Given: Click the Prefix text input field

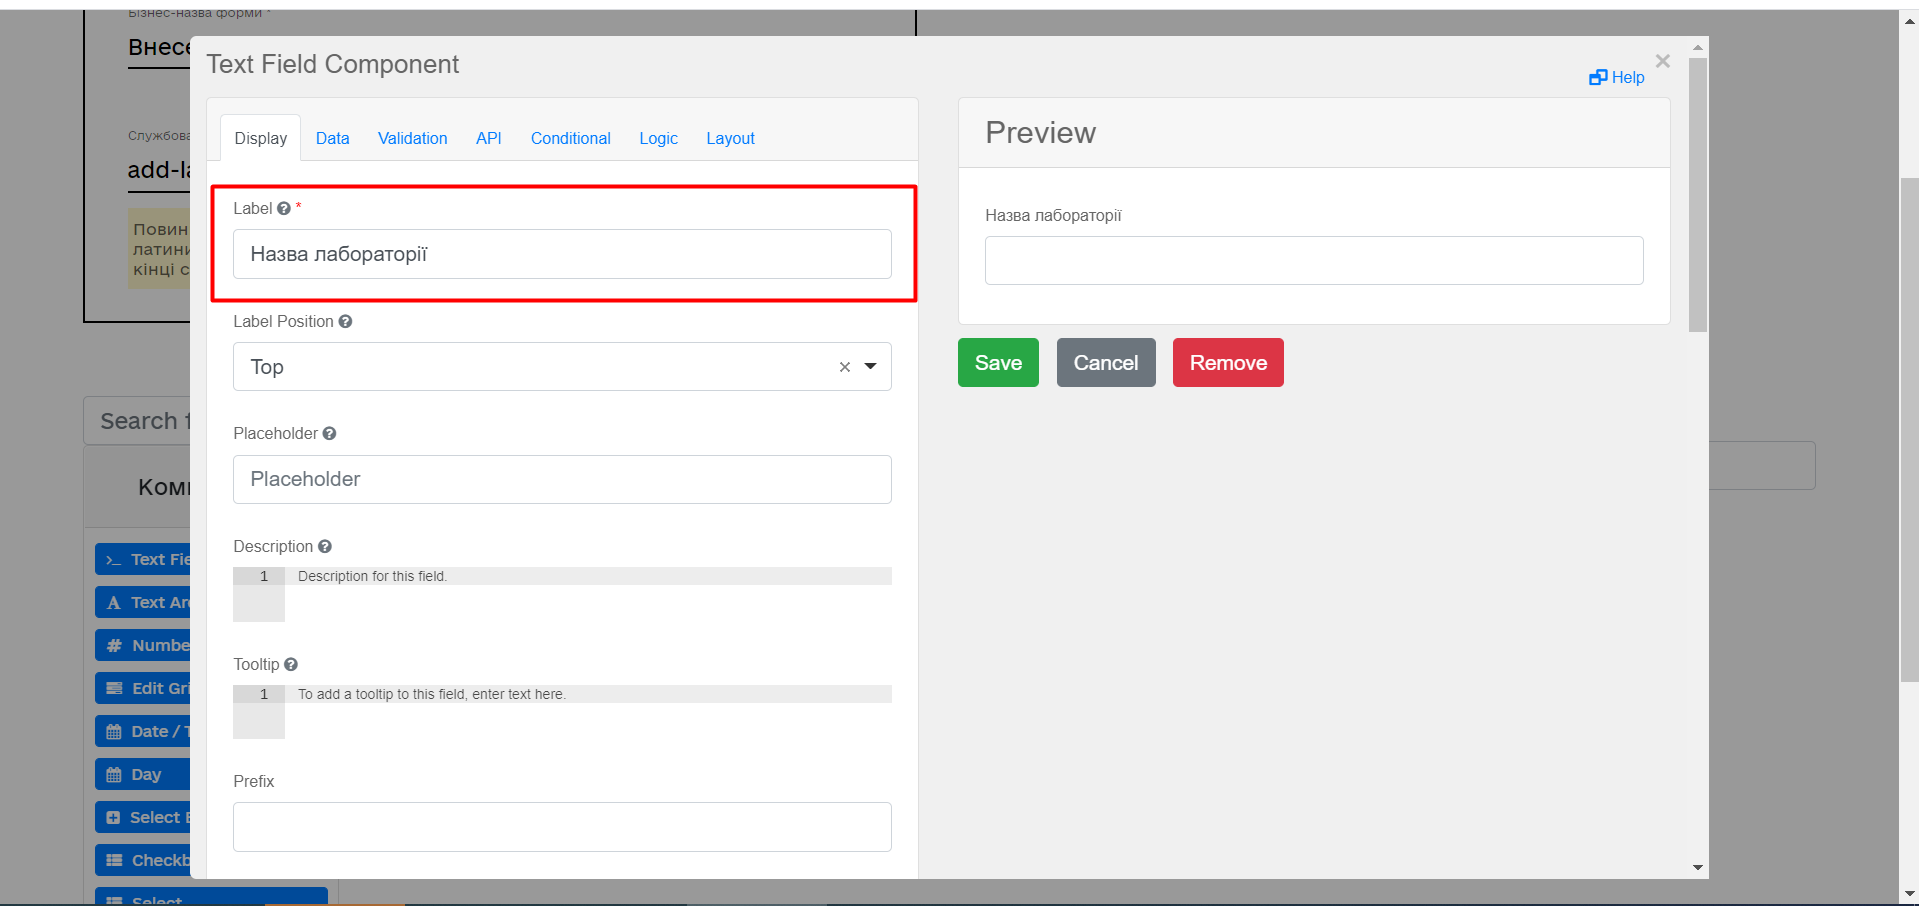Looking at the screenshot, I should click(x=562, y=827).
